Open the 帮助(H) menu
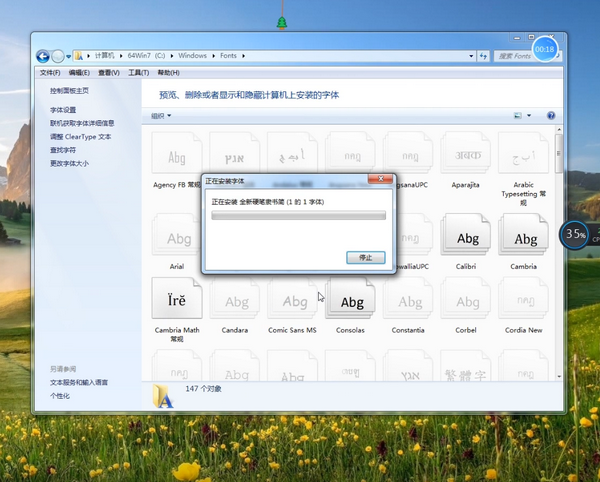This screenshot has width=600, height=482. tap(168, 73)
